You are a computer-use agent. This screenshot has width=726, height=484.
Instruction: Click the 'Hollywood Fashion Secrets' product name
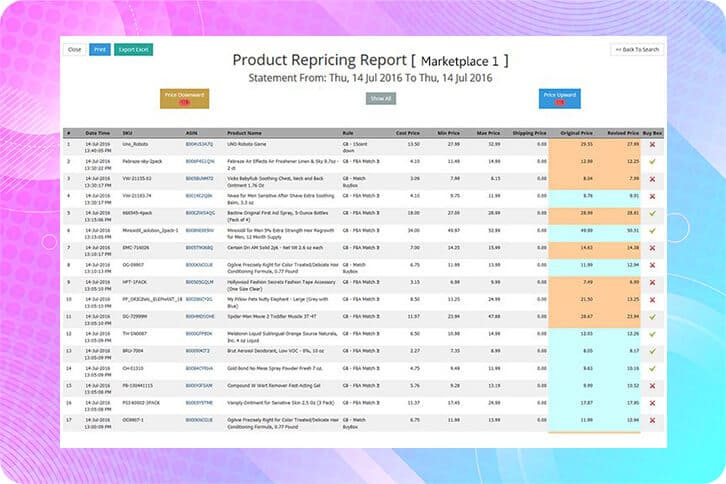point(281,285)
